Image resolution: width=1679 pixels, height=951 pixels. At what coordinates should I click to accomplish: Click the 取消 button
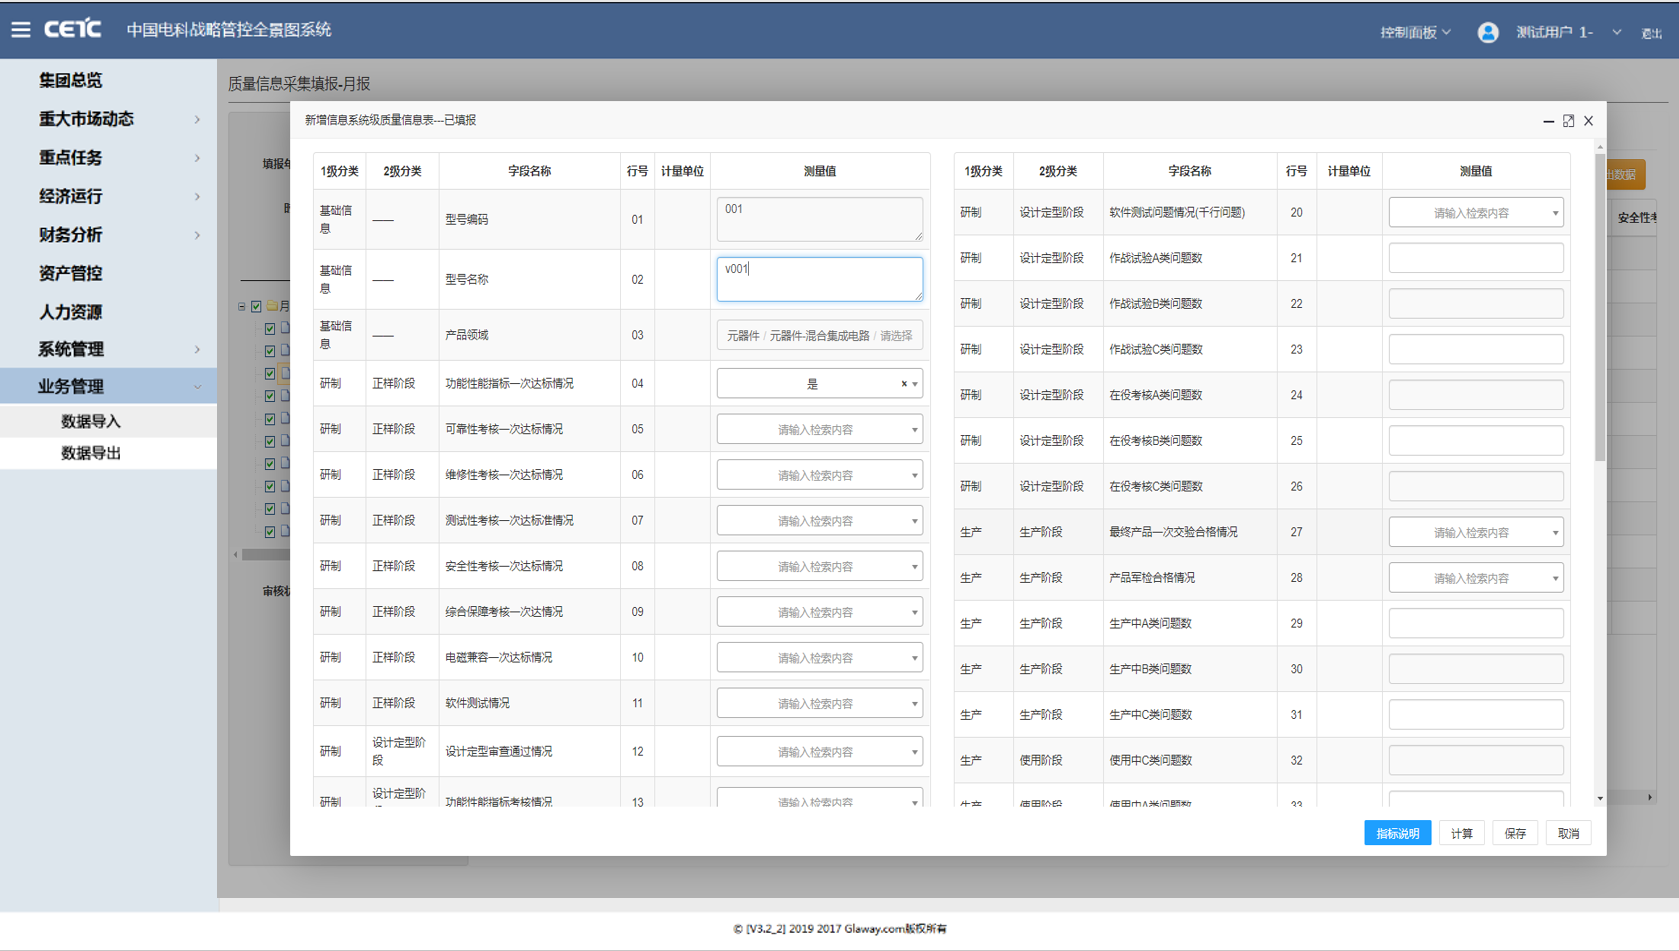[x=1568, y=833]
